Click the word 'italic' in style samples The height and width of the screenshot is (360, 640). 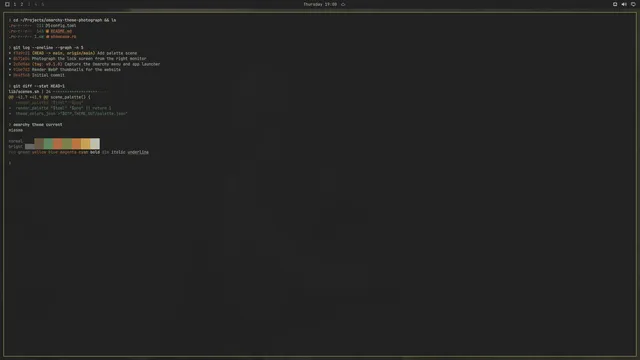[118, 152]
